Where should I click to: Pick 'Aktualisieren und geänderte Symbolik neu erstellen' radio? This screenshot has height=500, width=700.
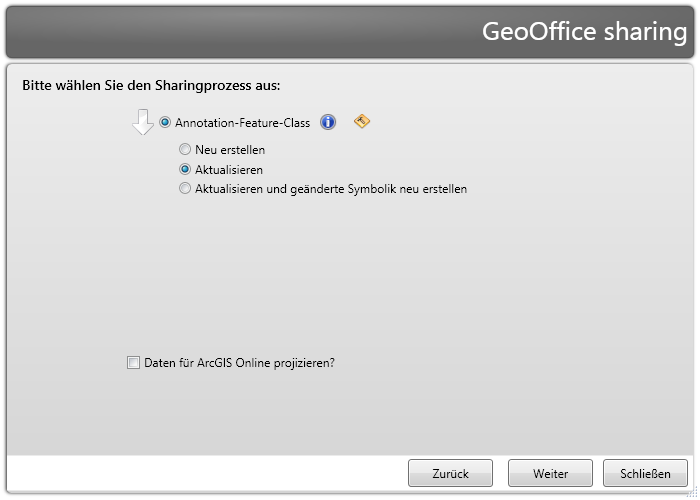point(185,189)
